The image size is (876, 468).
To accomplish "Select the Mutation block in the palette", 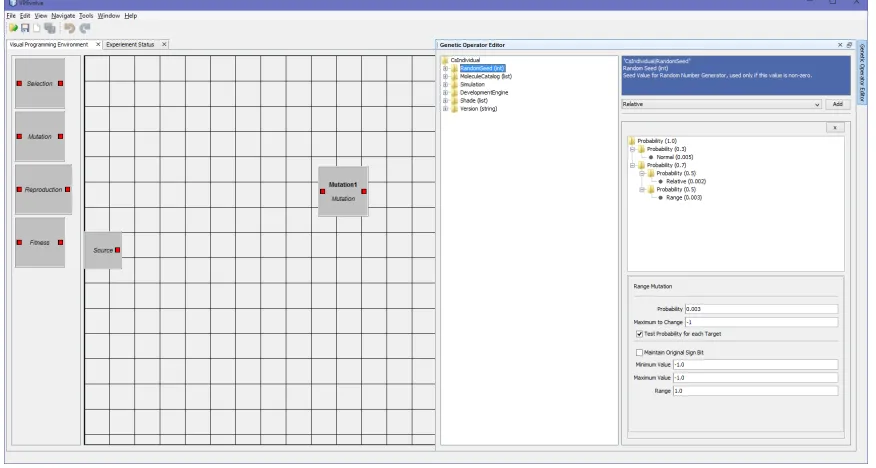I will click(x=40, y=136).
